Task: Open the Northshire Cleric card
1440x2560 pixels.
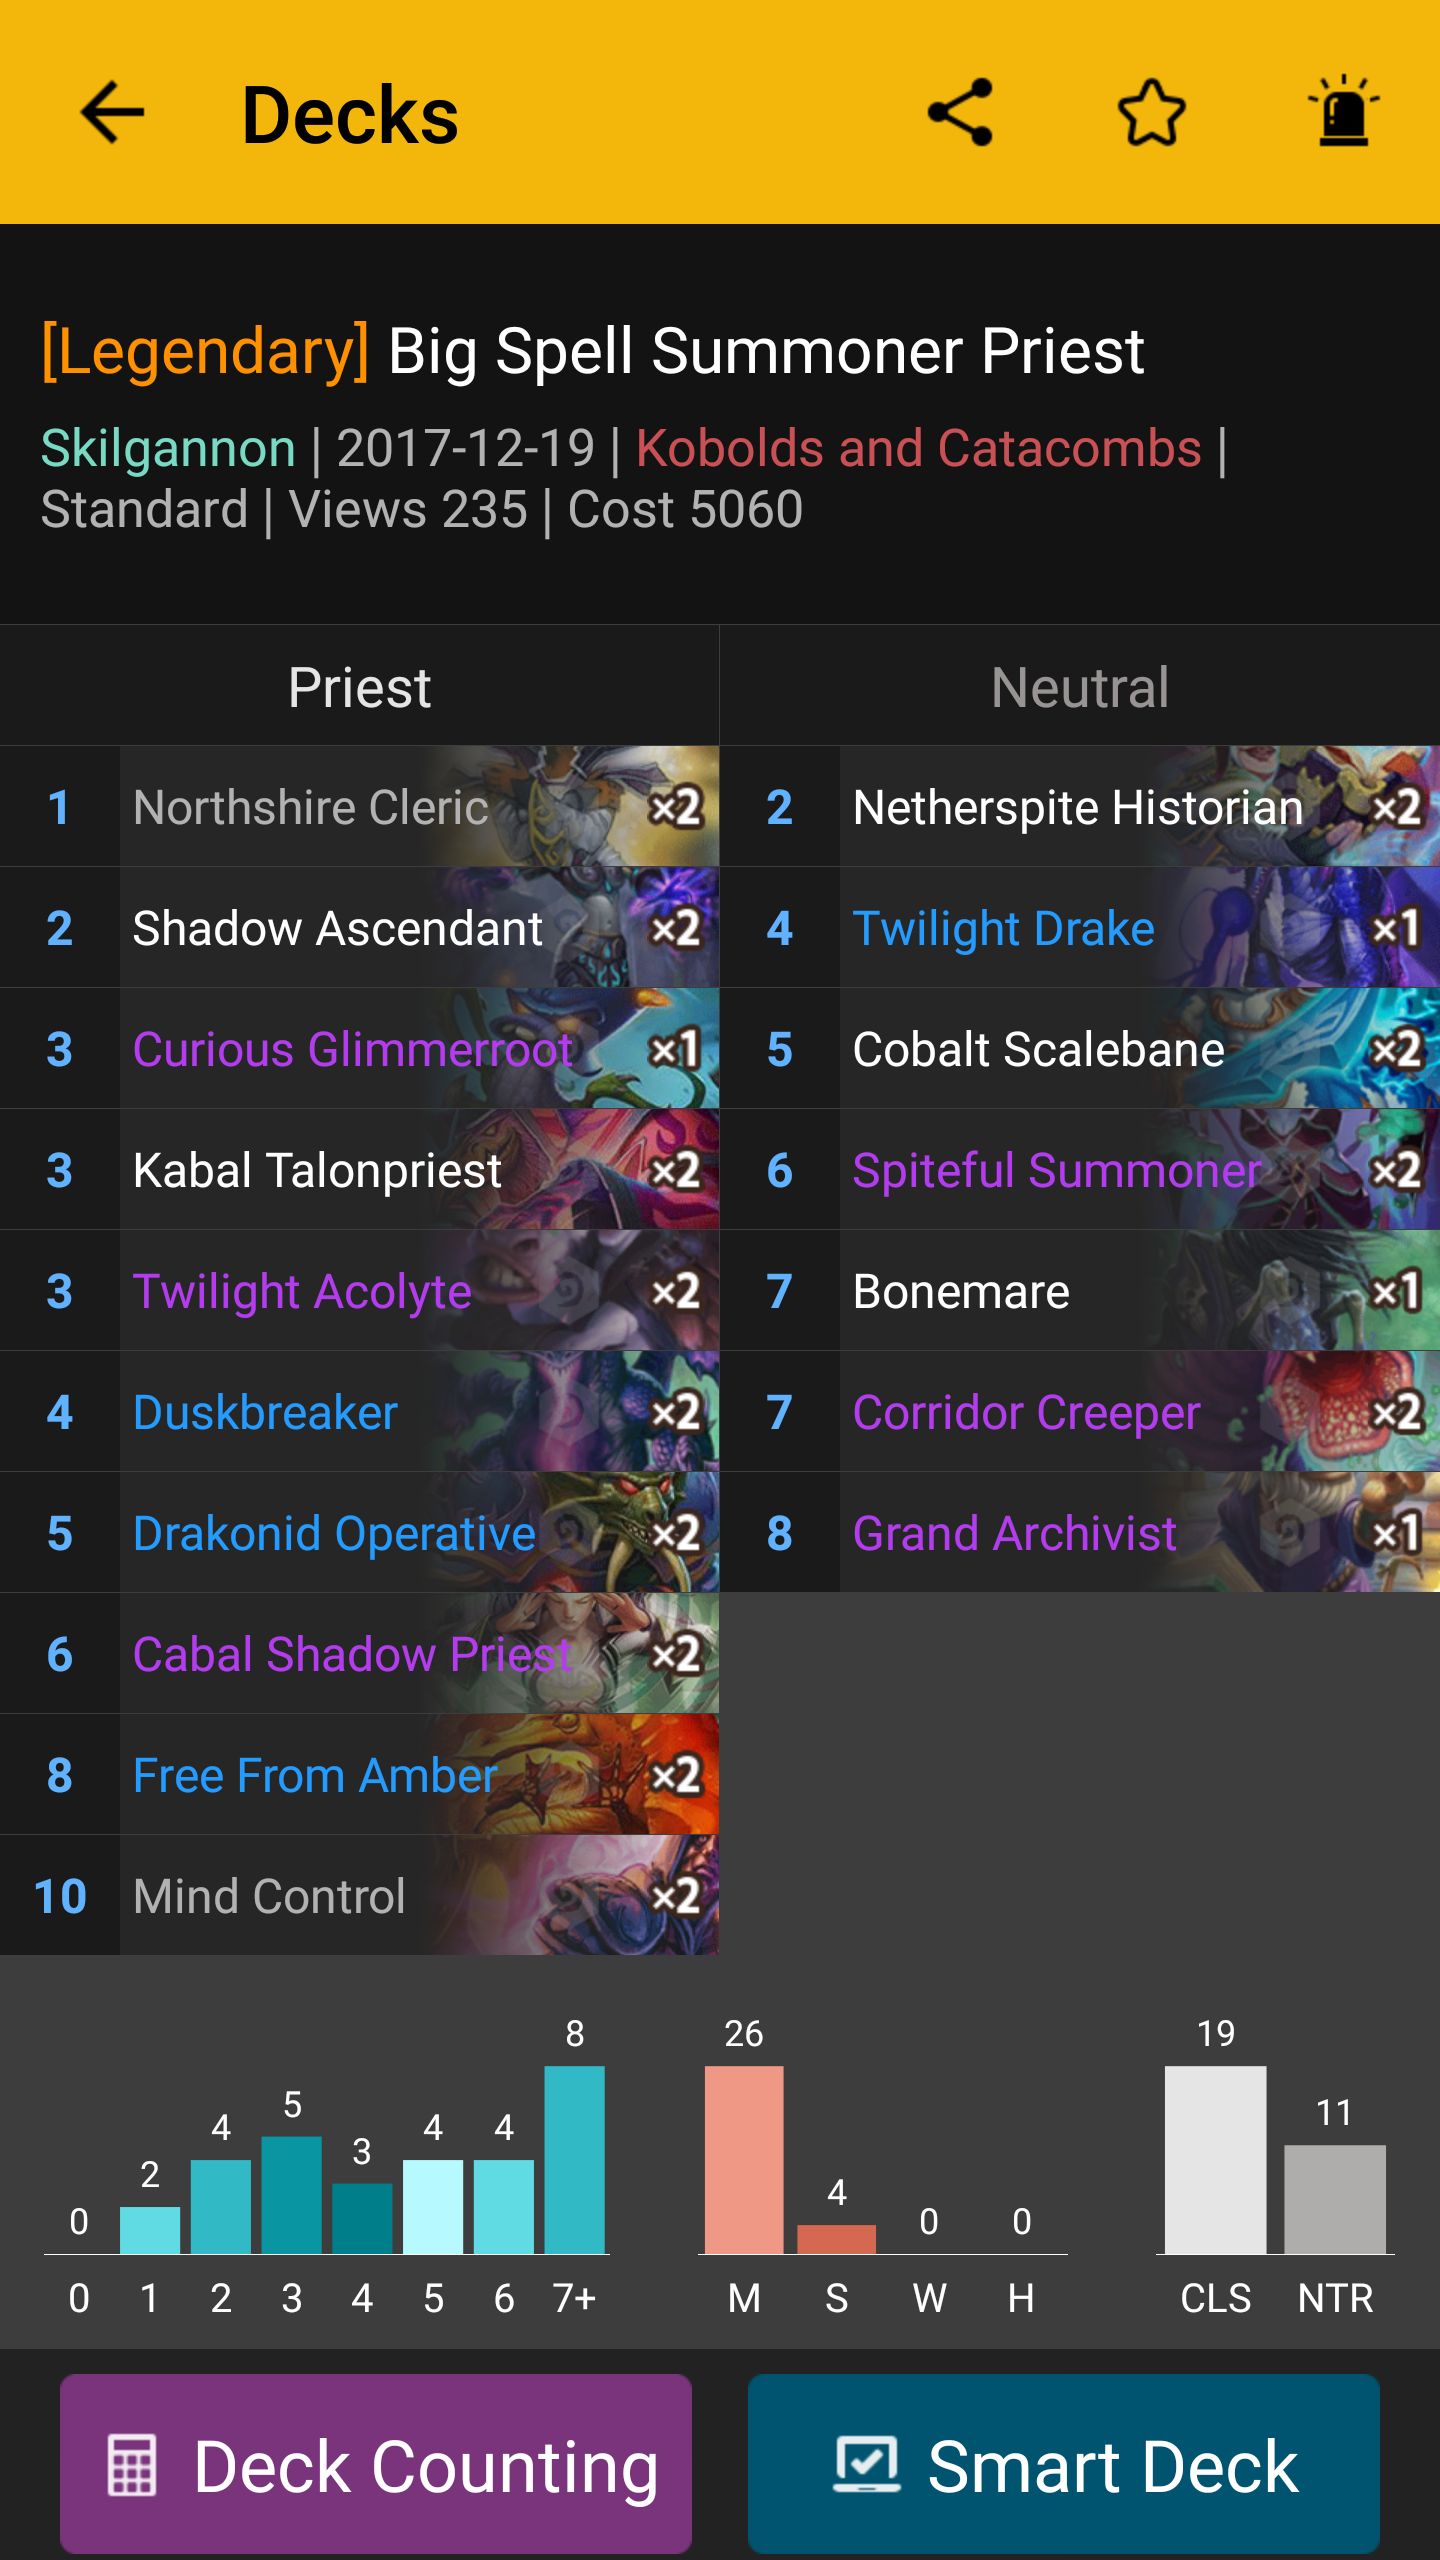Action: pyautogui.click(x=360, y=807)
